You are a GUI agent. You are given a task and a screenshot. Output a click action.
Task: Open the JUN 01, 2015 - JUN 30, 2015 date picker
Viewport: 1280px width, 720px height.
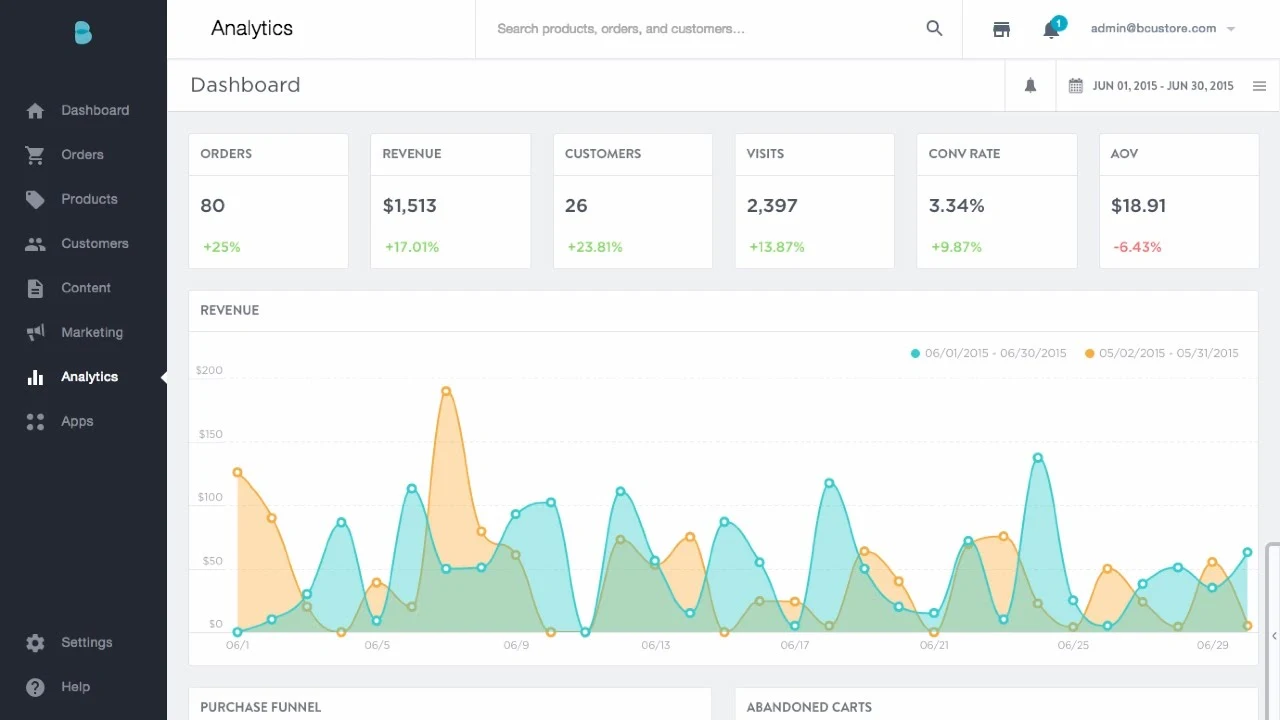(1162, 86)
